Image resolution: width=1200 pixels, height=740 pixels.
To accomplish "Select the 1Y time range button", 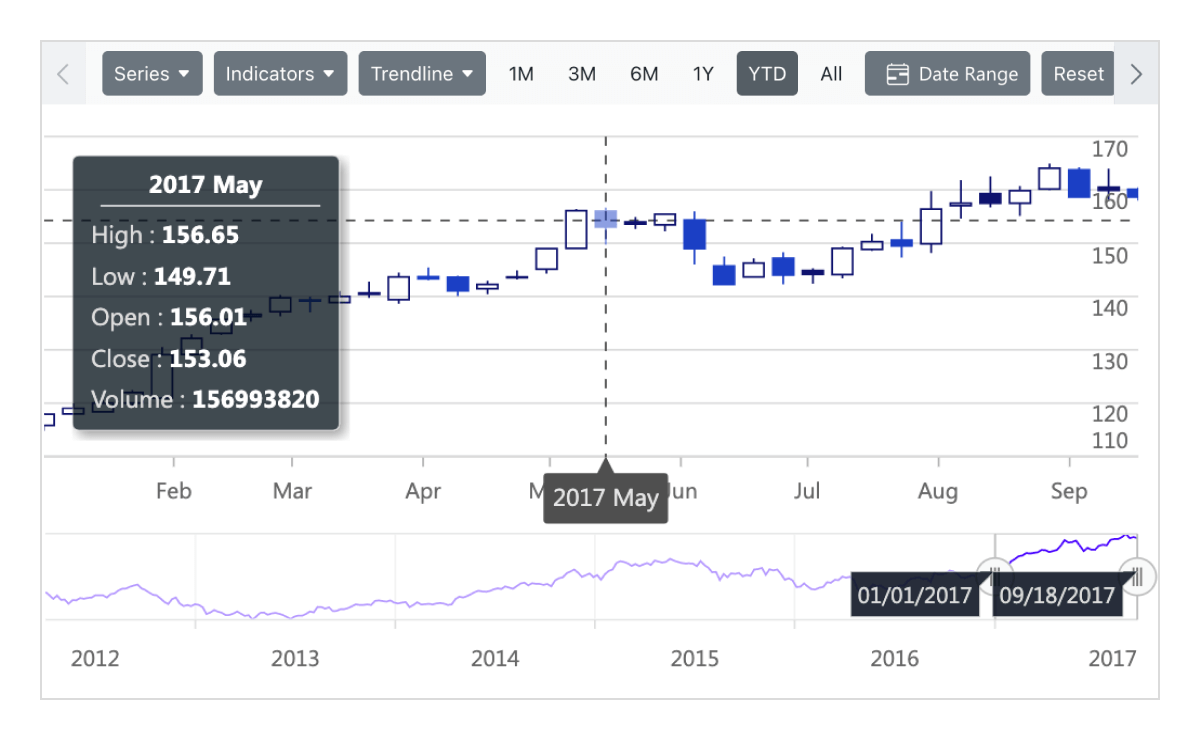I will [x=703, y=73].
